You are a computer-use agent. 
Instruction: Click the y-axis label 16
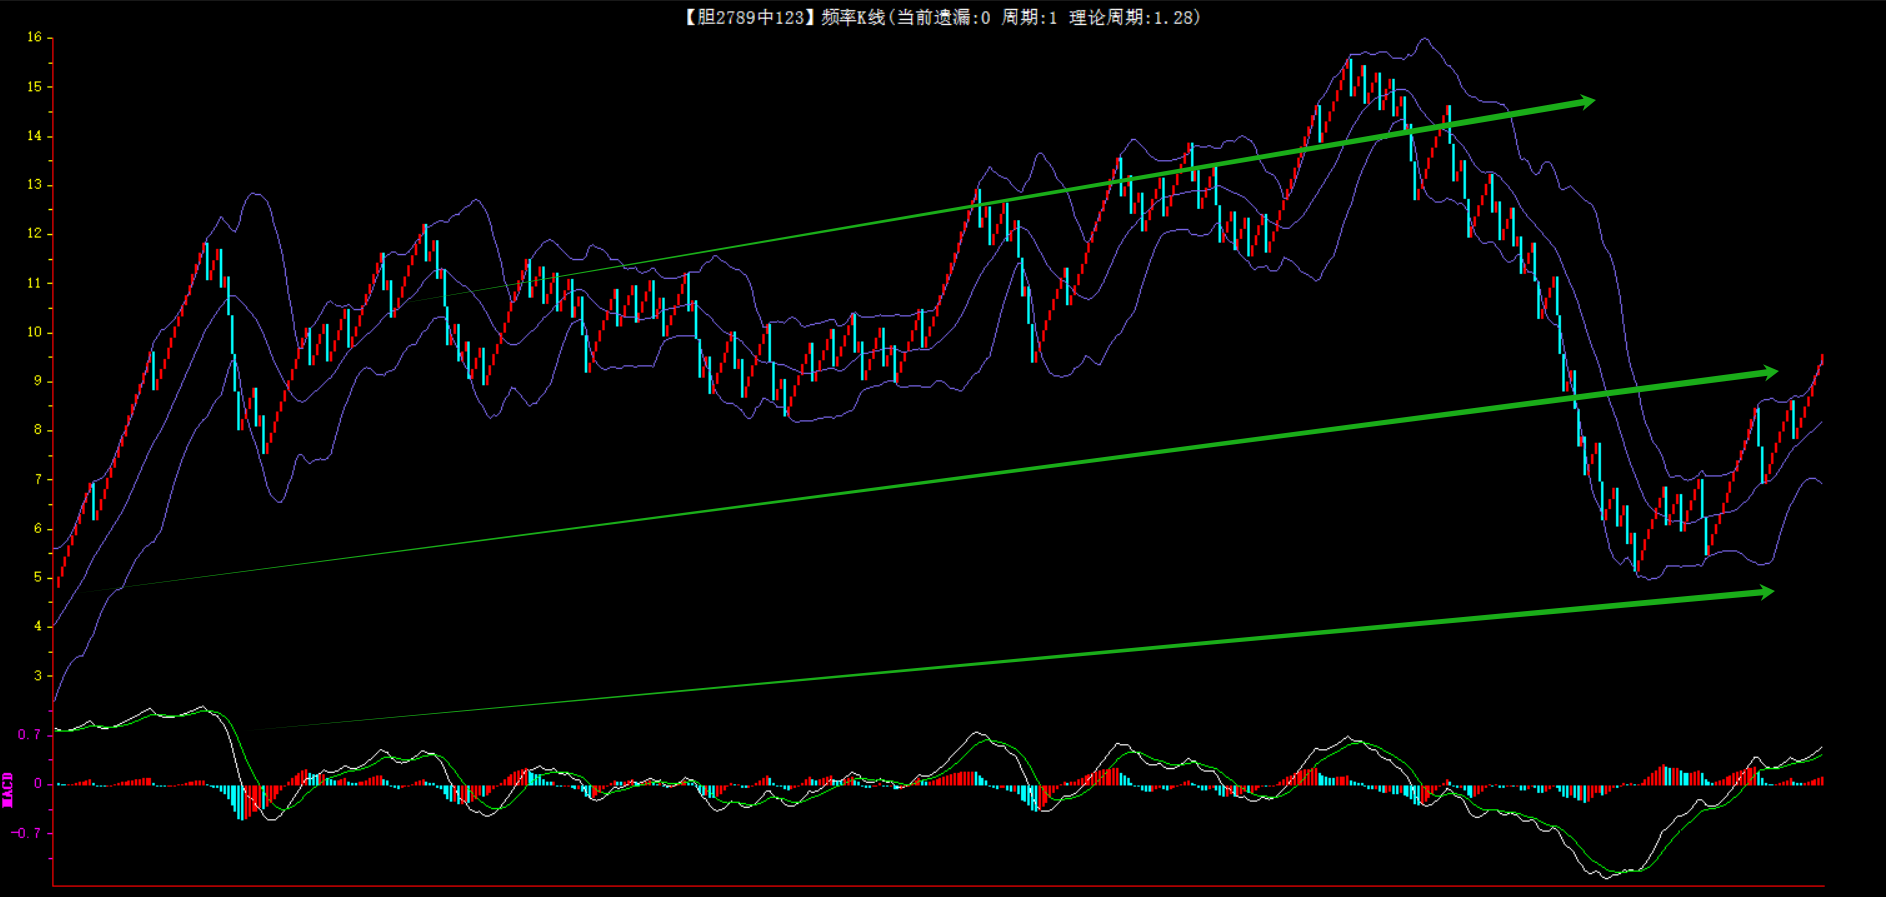point(34,37)
